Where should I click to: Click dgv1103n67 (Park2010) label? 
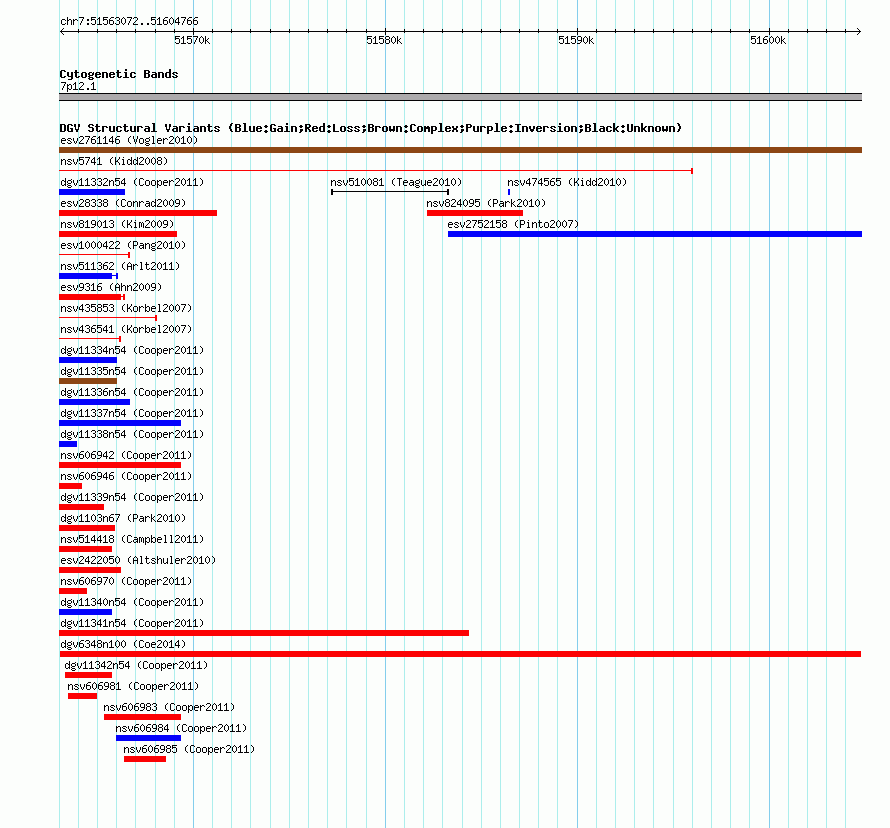123,518
